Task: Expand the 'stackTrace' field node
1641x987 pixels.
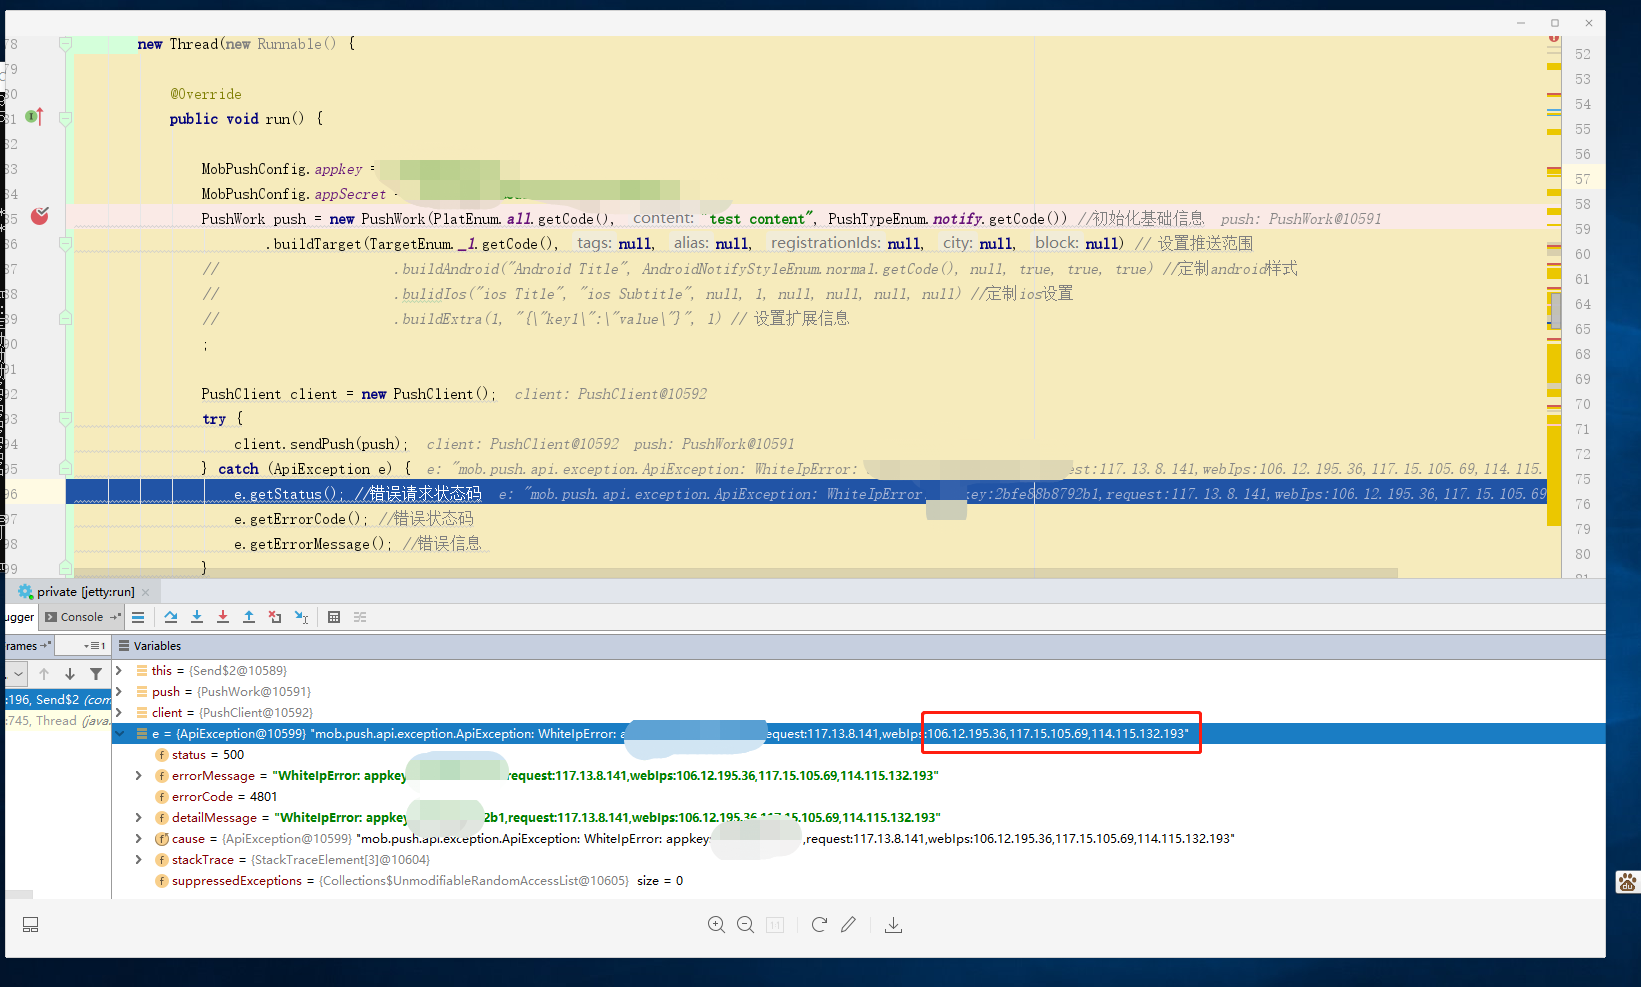Action: [x=139, y=860]
